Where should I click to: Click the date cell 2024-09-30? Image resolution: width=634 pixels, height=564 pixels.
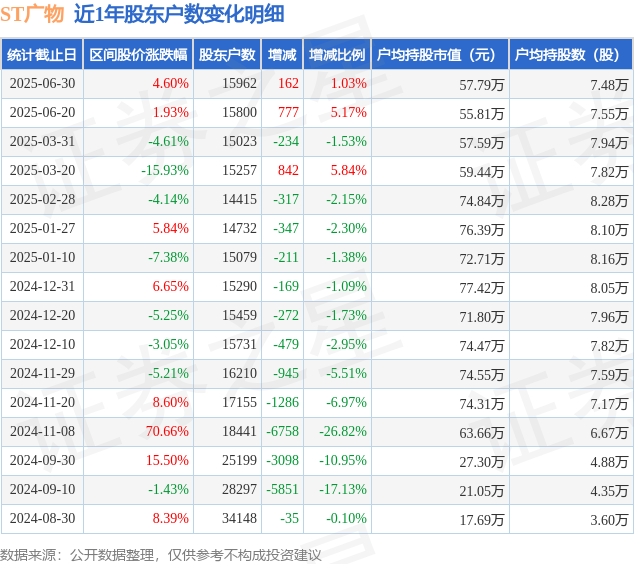point(42,460)
